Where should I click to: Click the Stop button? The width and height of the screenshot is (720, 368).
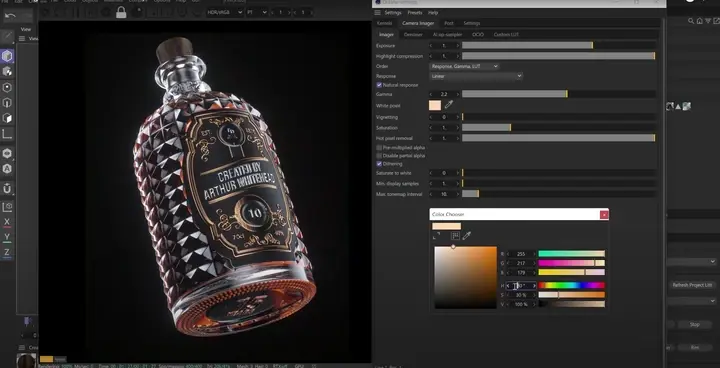click(x=694, y=324)
